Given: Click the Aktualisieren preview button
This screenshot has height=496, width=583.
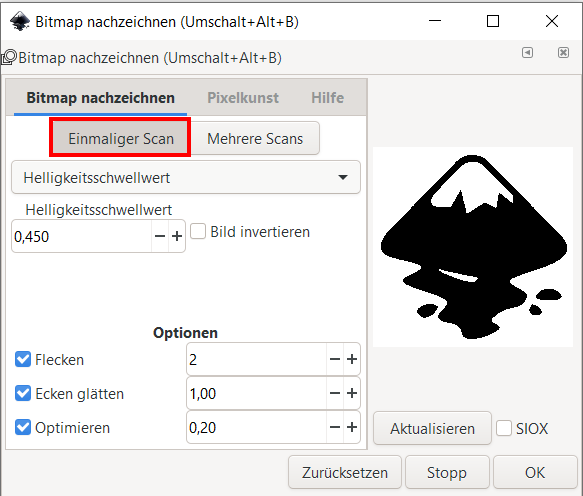Looking at the screenshot, I should click(x=432, y=428).
